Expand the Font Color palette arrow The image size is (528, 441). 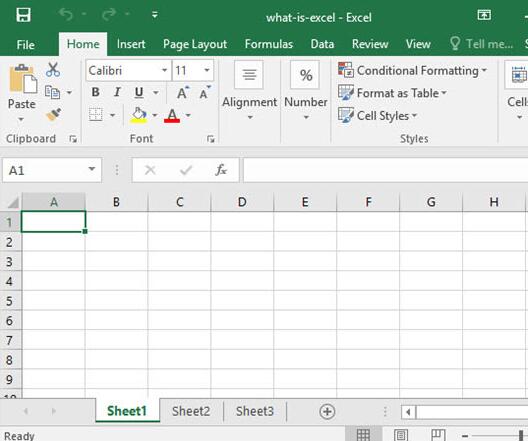[x=188, y=115]
